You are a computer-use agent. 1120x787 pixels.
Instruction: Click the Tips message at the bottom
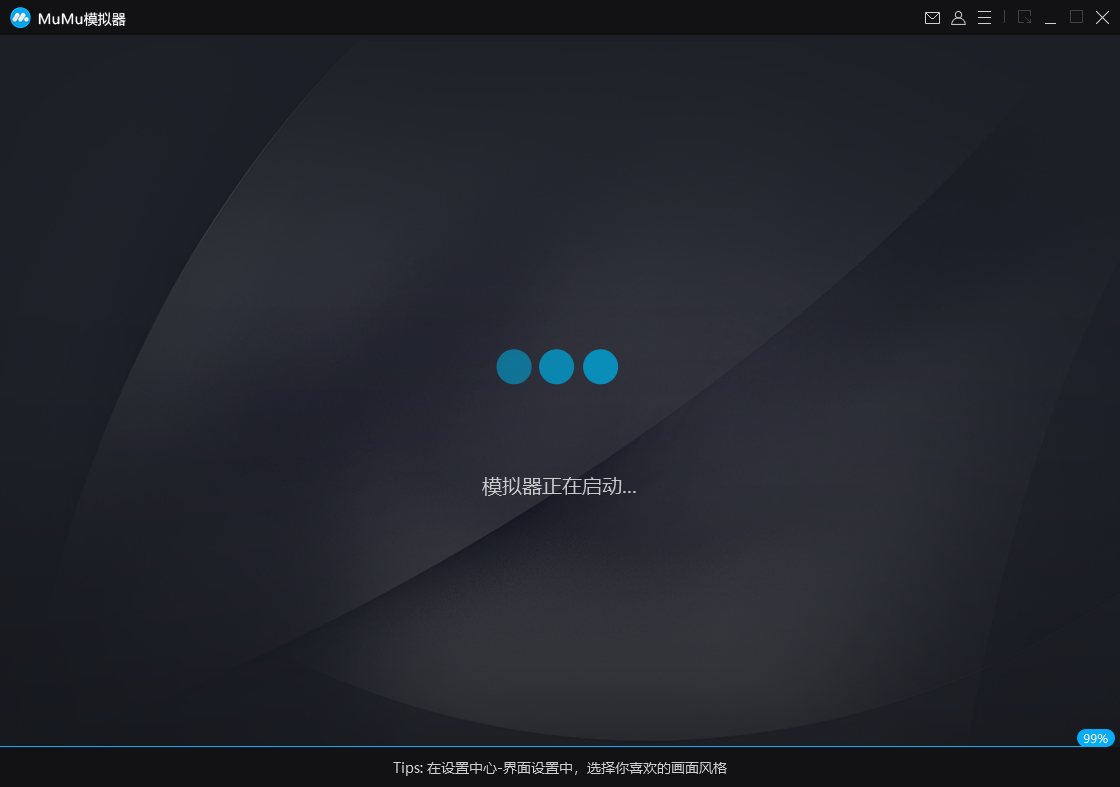point(560,769)
